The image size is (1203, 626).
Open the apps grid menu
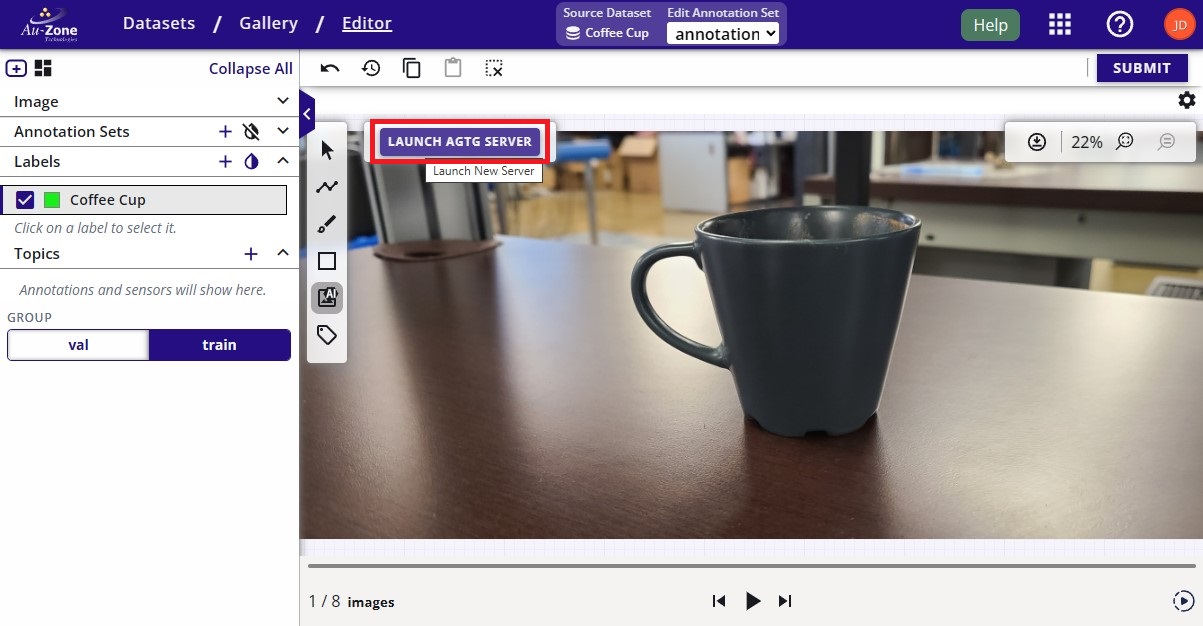click(1060, 25)
